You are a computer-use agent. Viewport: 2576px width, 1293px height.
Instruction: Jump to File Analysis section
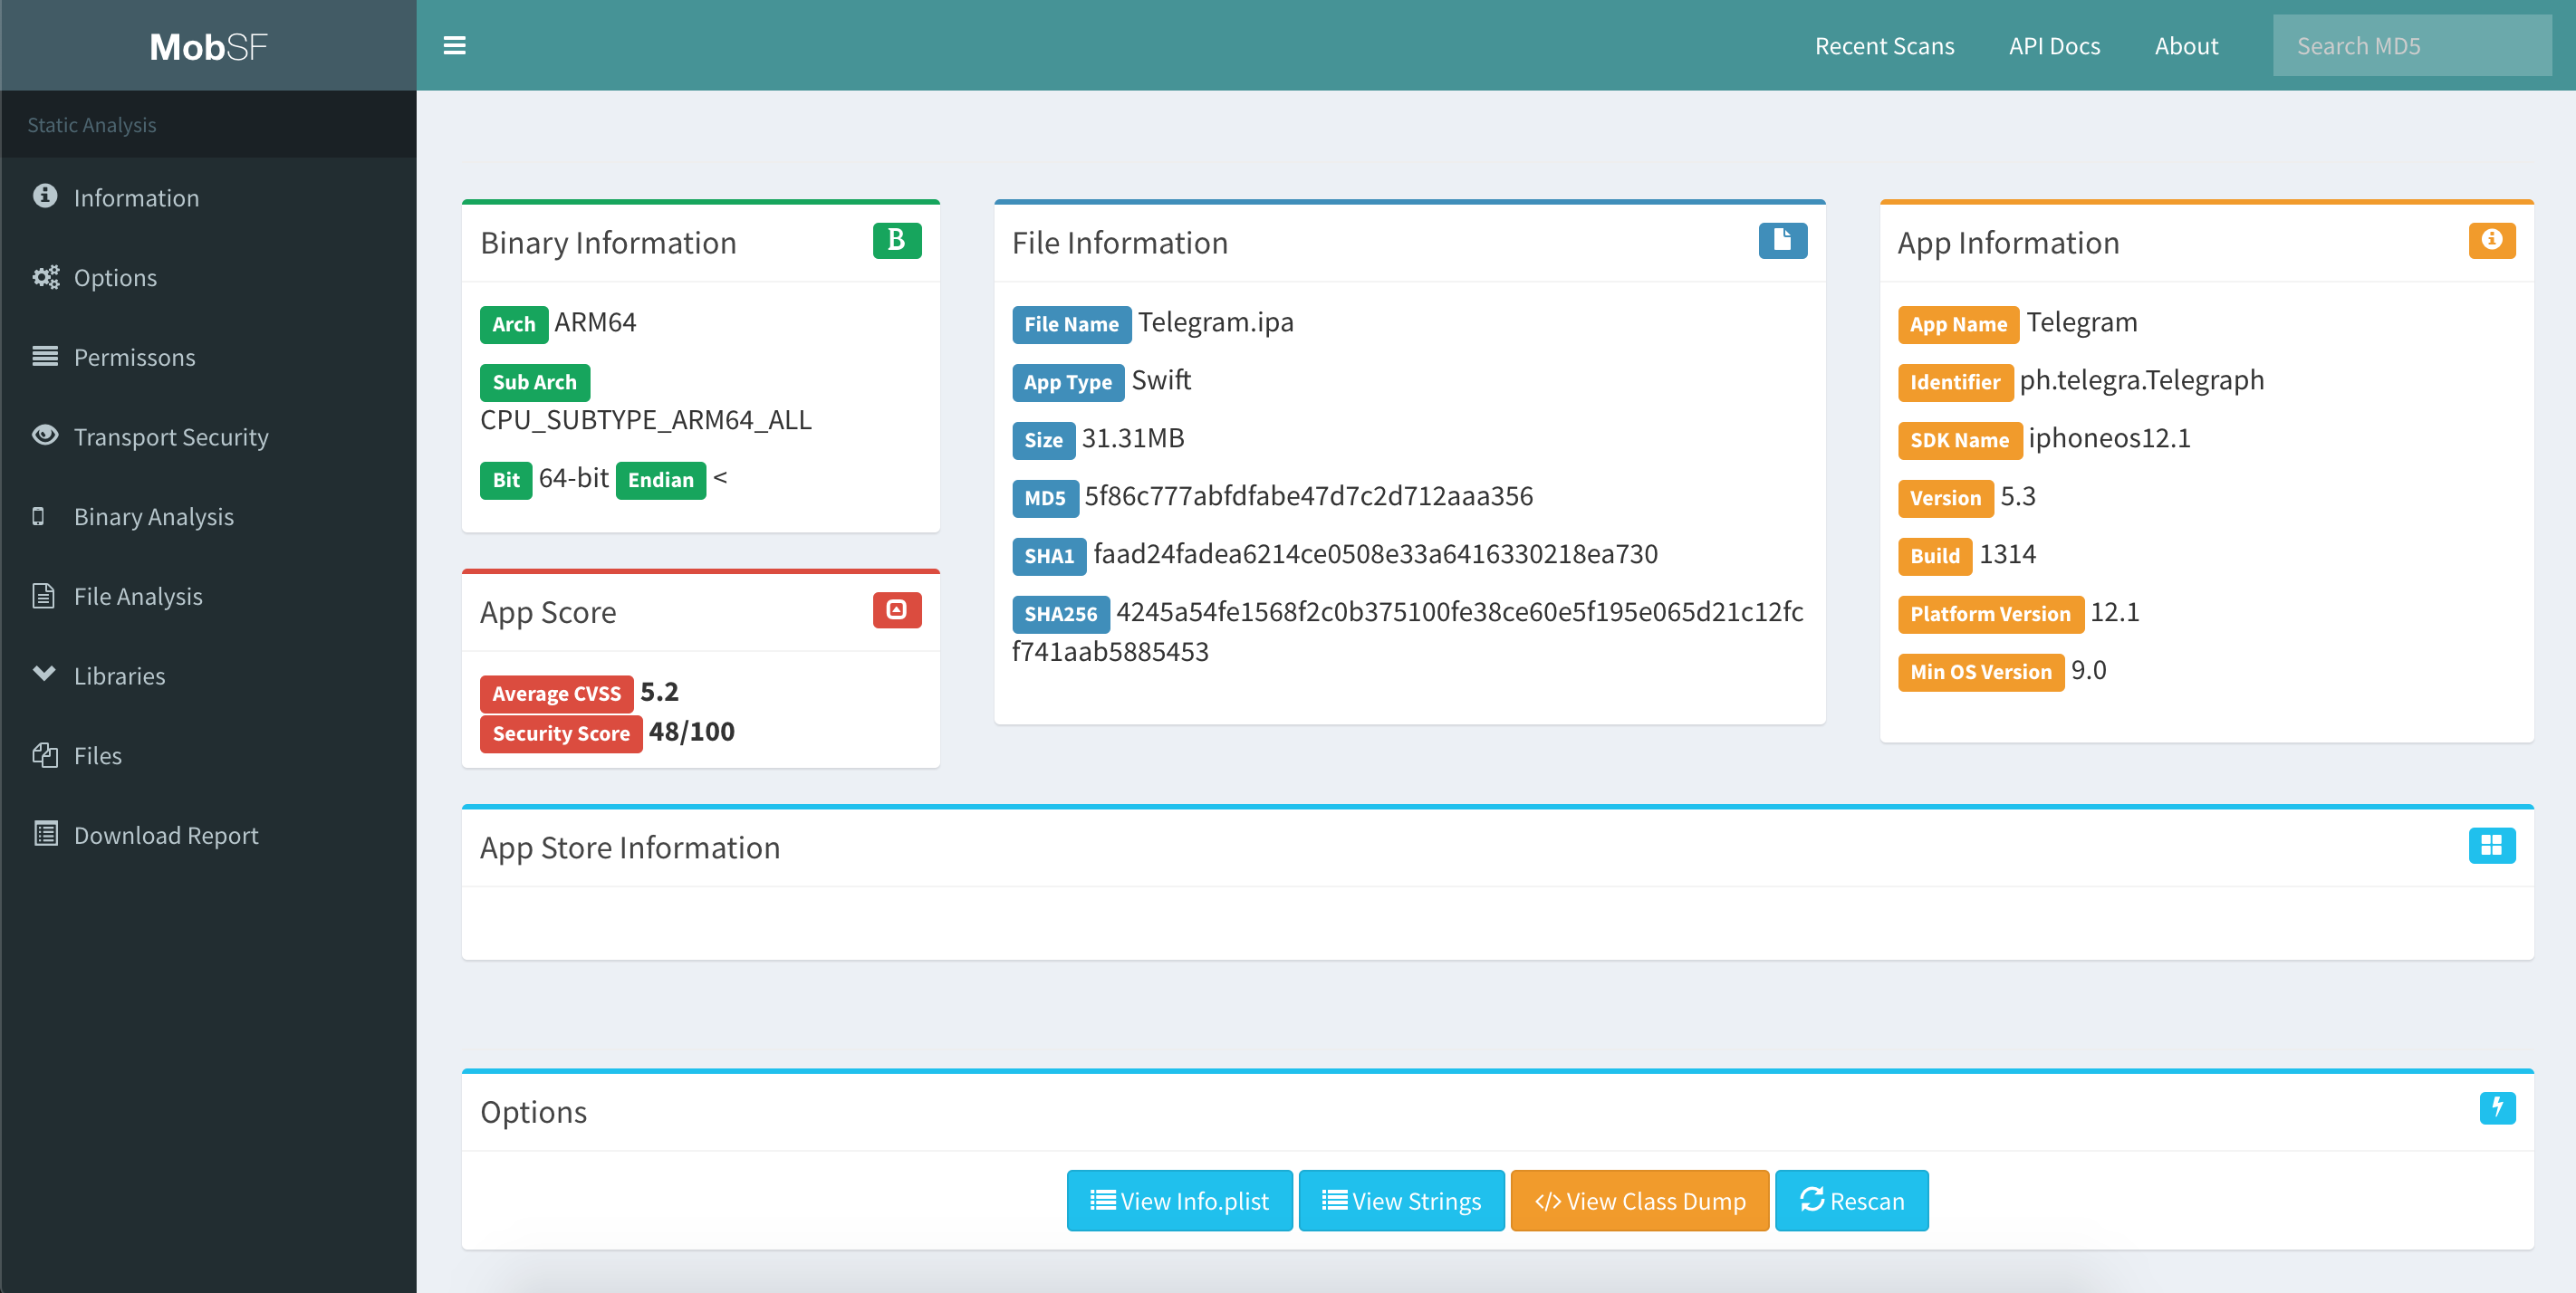tap(208, 597)
